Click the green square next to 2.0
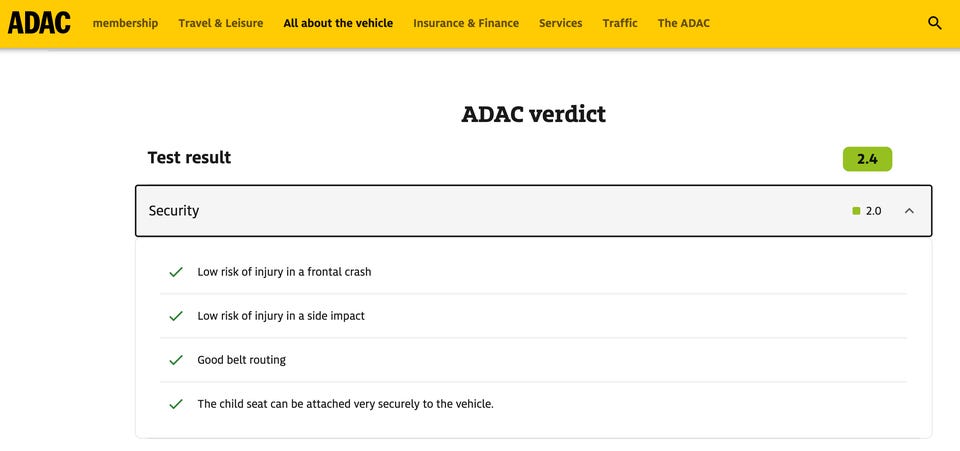 [x=856, y=211]
